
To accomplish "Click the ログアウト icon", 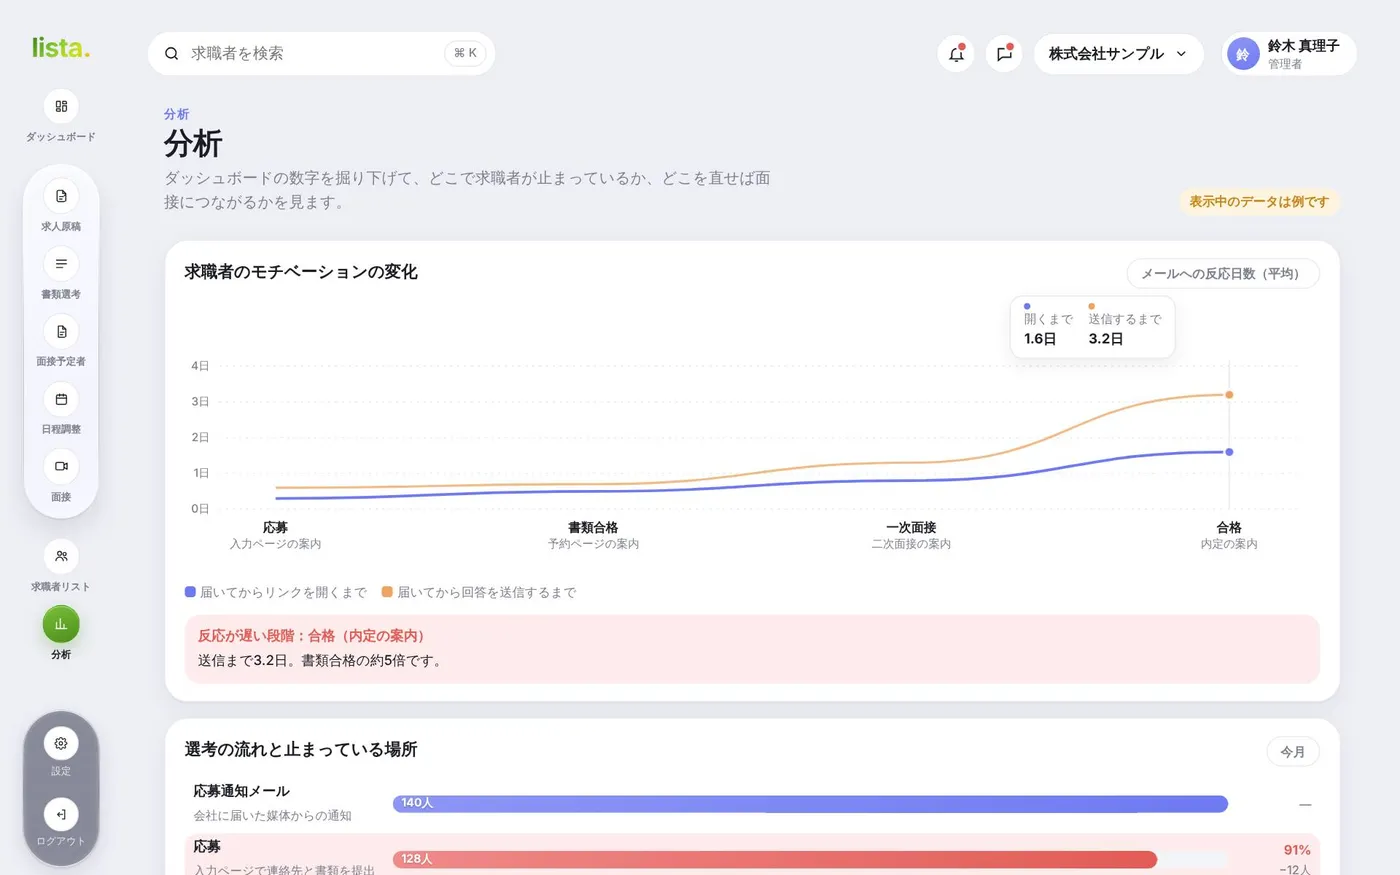I will [x=61, y=814].
